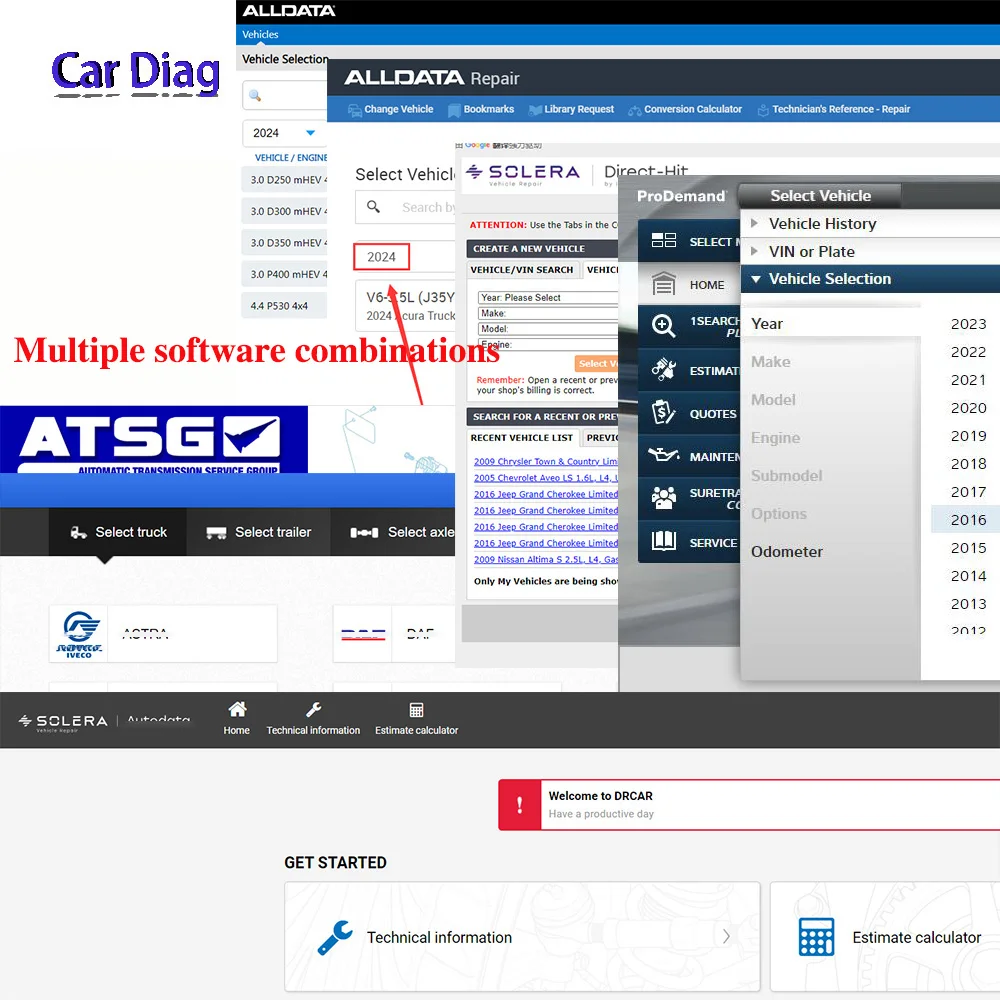Image resolution: width=1000 pixels, height=1000 pixels.
Task: Open the 2024 year dropdown in ALLDATA
Action: 284,133
